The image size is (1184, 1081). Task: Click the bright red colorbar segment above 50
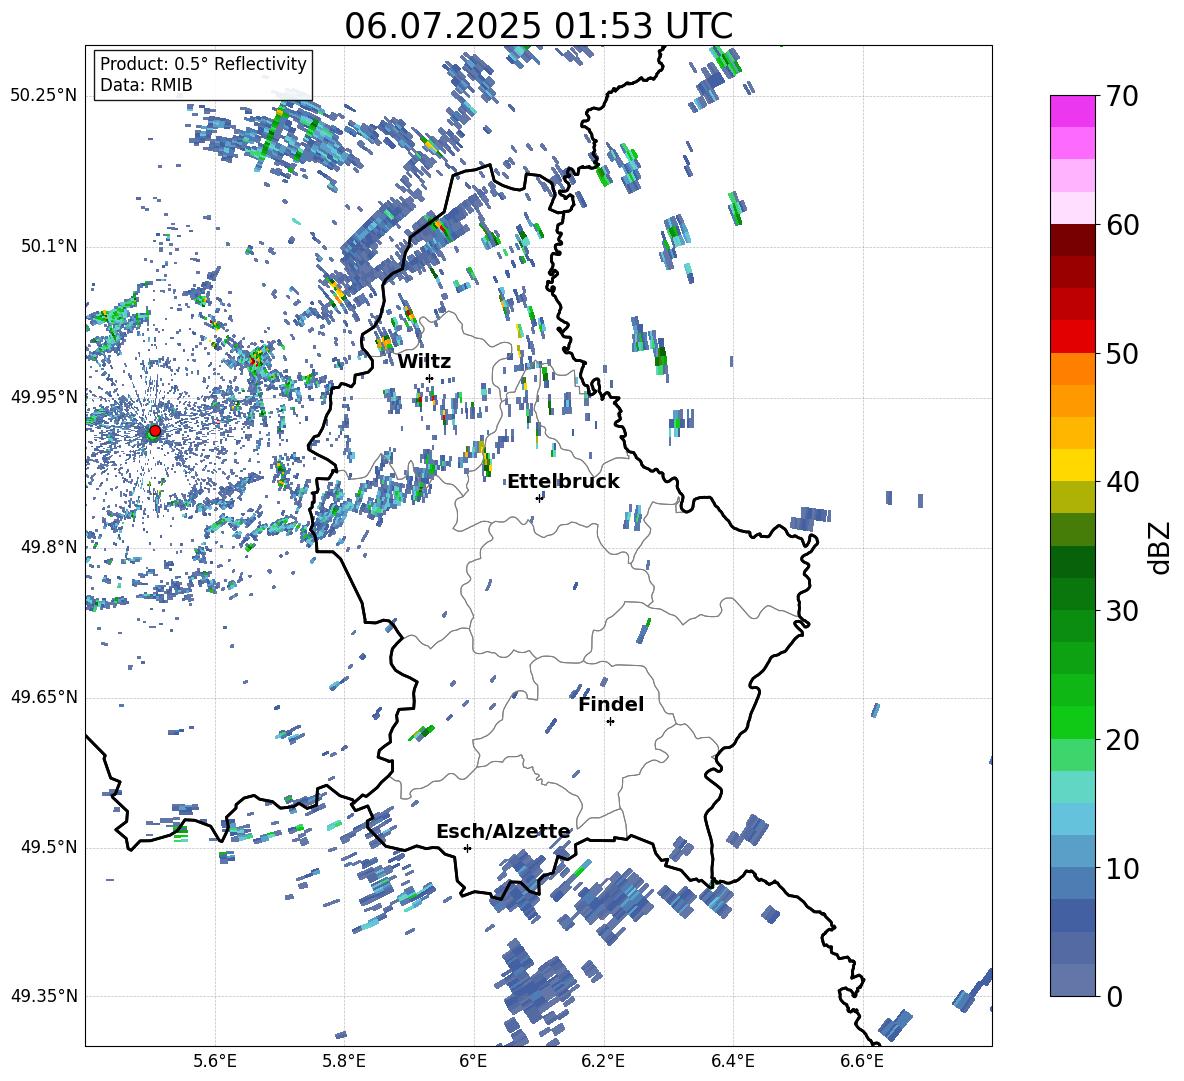pos(1073,337)
